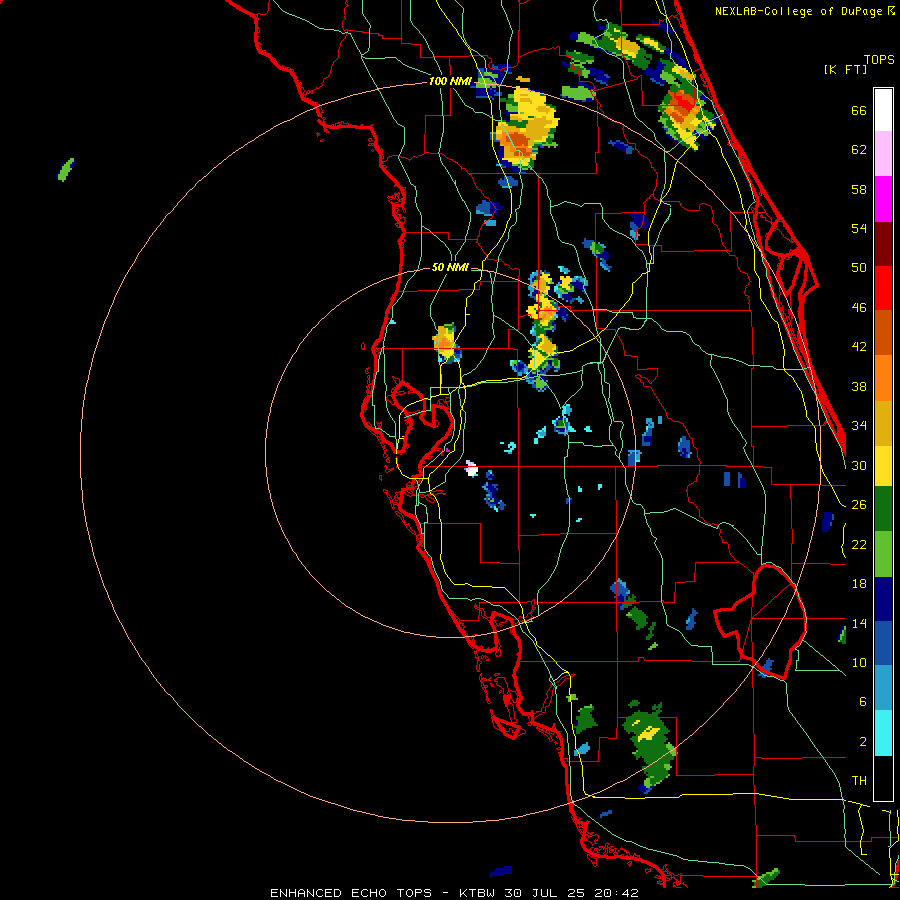Viewport: 900px width, 900px height.
Task: Select the magenta legend swatch
Action: (883, 199)
